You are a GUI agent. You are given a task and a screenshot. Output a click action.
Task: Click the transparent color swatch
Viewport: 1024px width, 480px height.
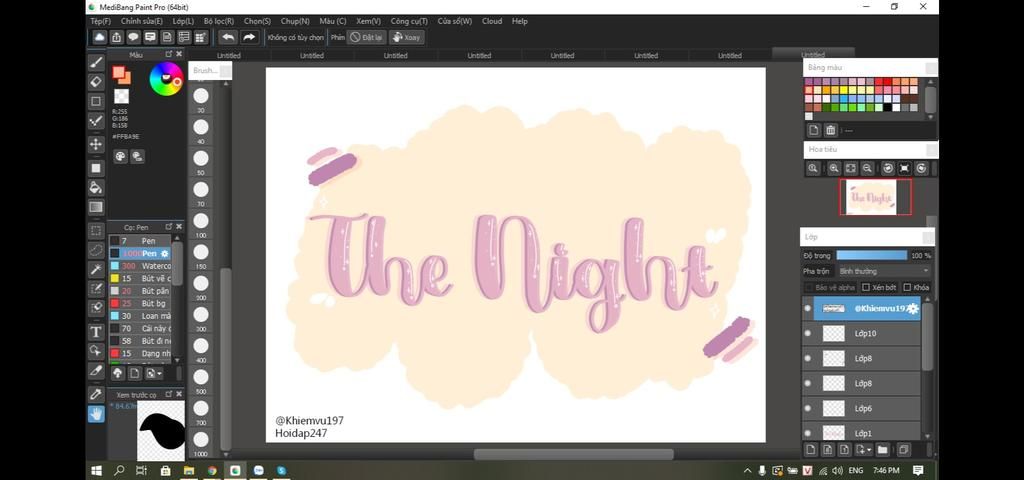121,97
